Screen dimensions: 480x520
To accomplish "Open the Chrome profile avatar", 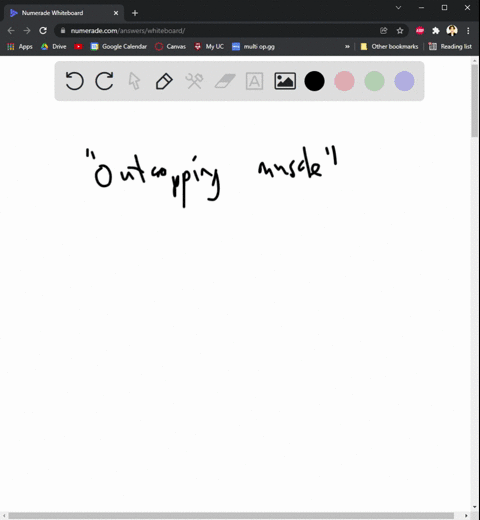I will [x=452, y=31].
